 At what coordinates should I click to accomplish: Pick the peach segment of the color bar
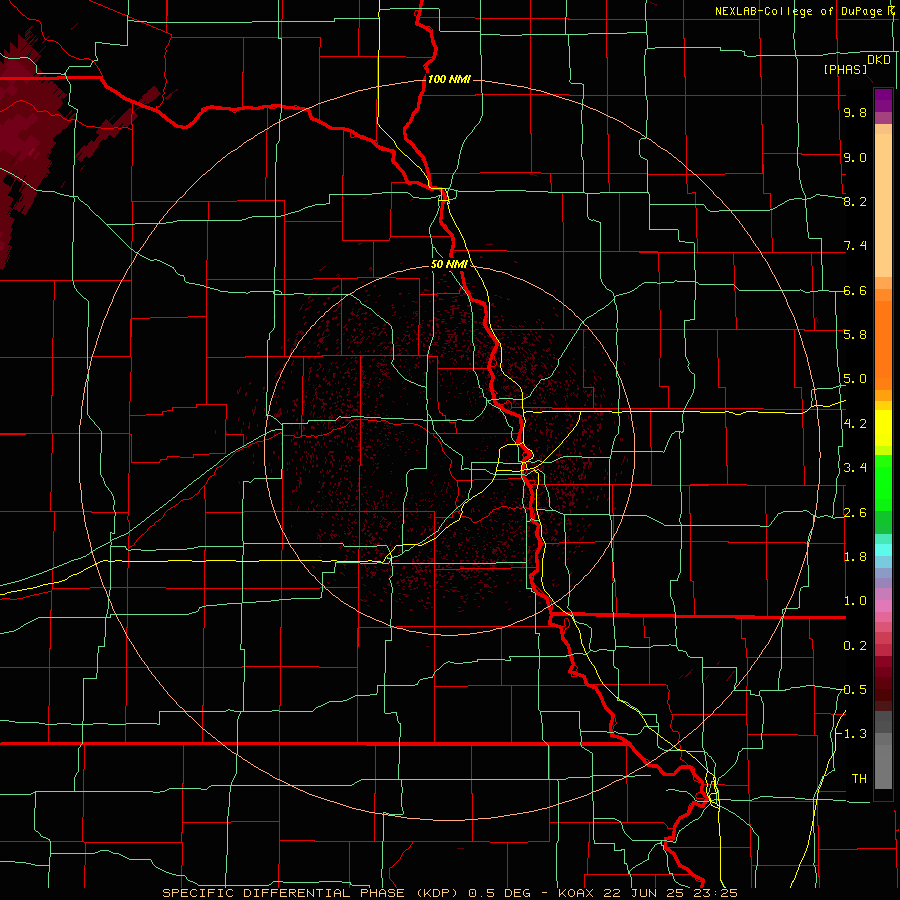(x=883, y=205)
